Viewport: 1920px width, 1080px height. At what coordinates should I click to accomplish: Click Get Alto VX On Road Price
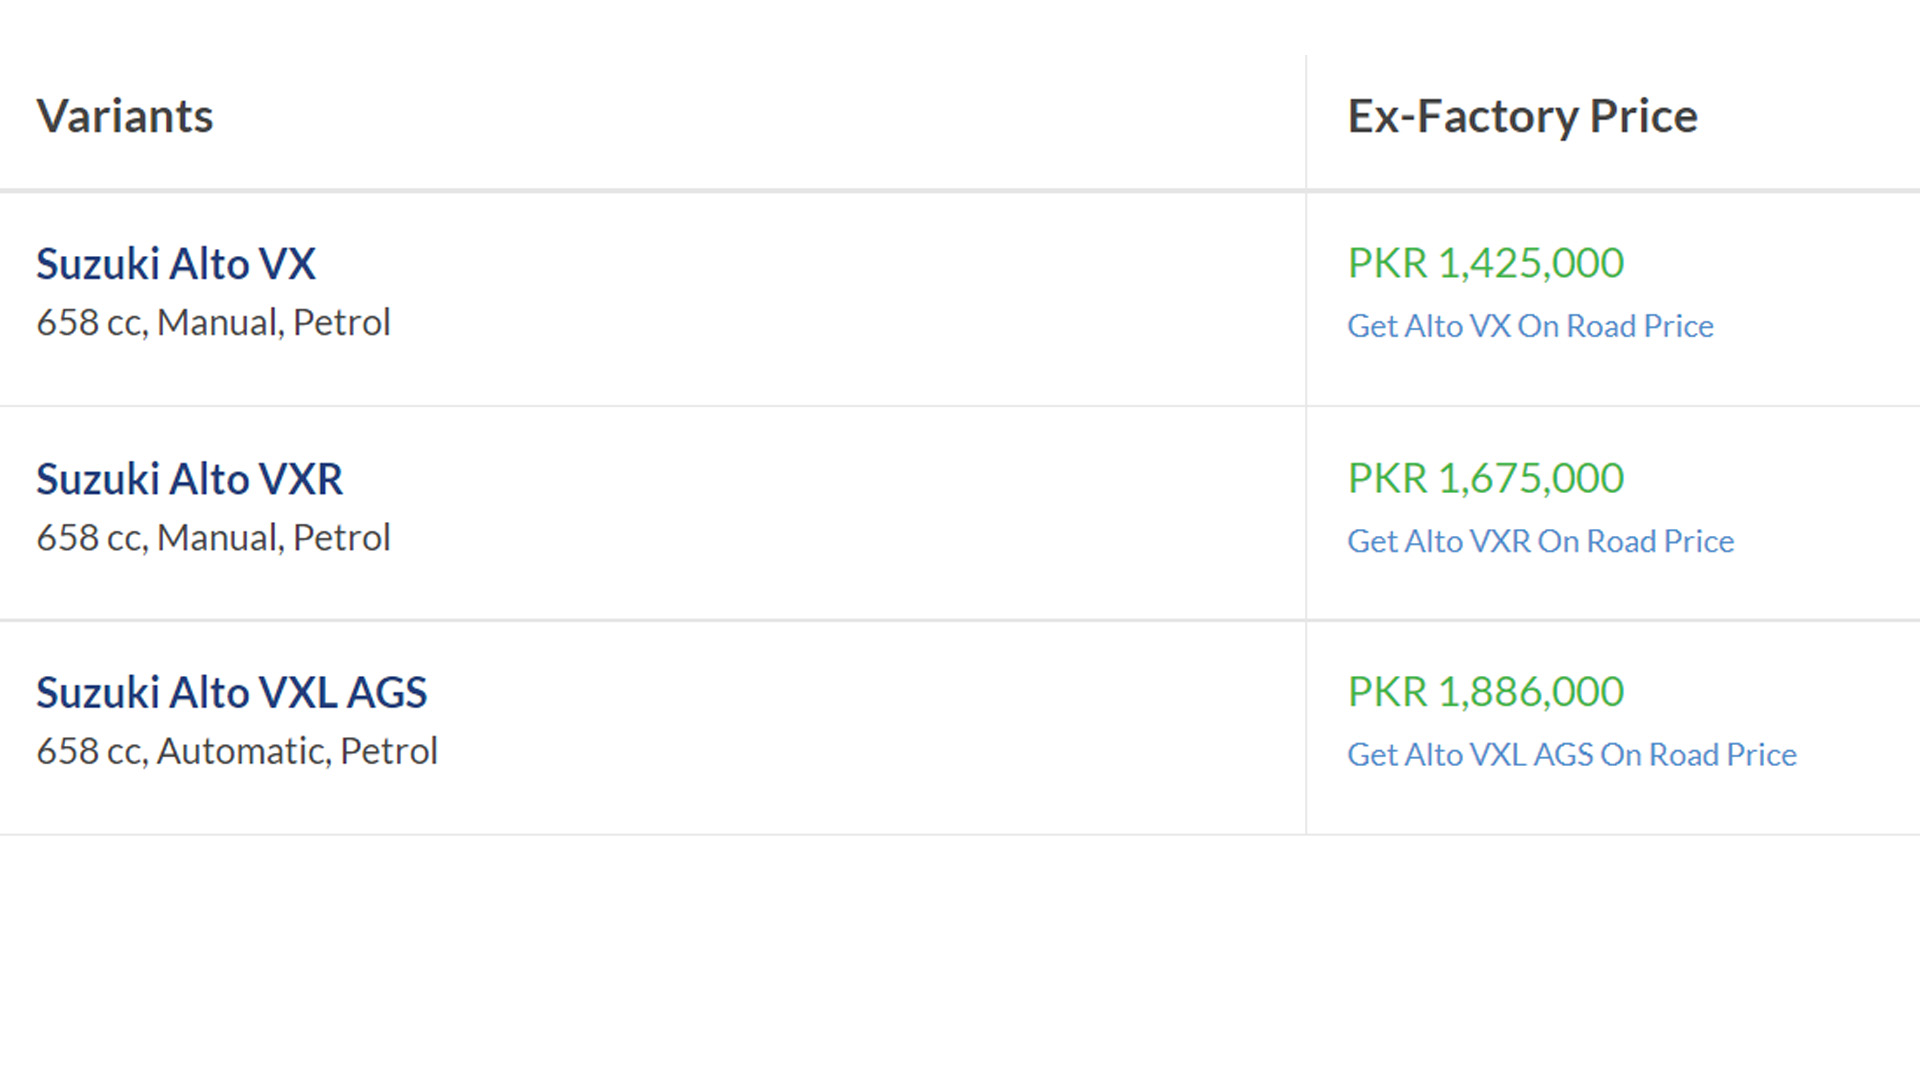click(1530, 326)
